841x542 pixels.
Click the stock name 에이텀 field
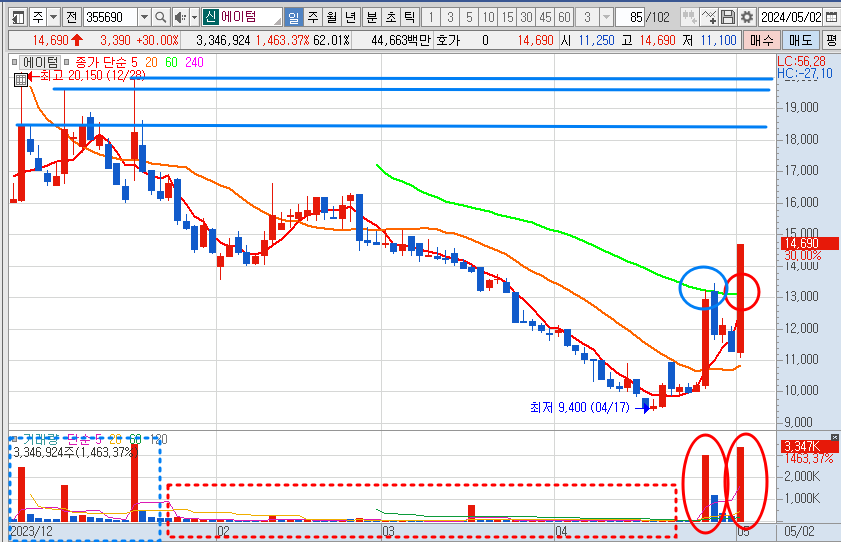[x=250, y=18]
